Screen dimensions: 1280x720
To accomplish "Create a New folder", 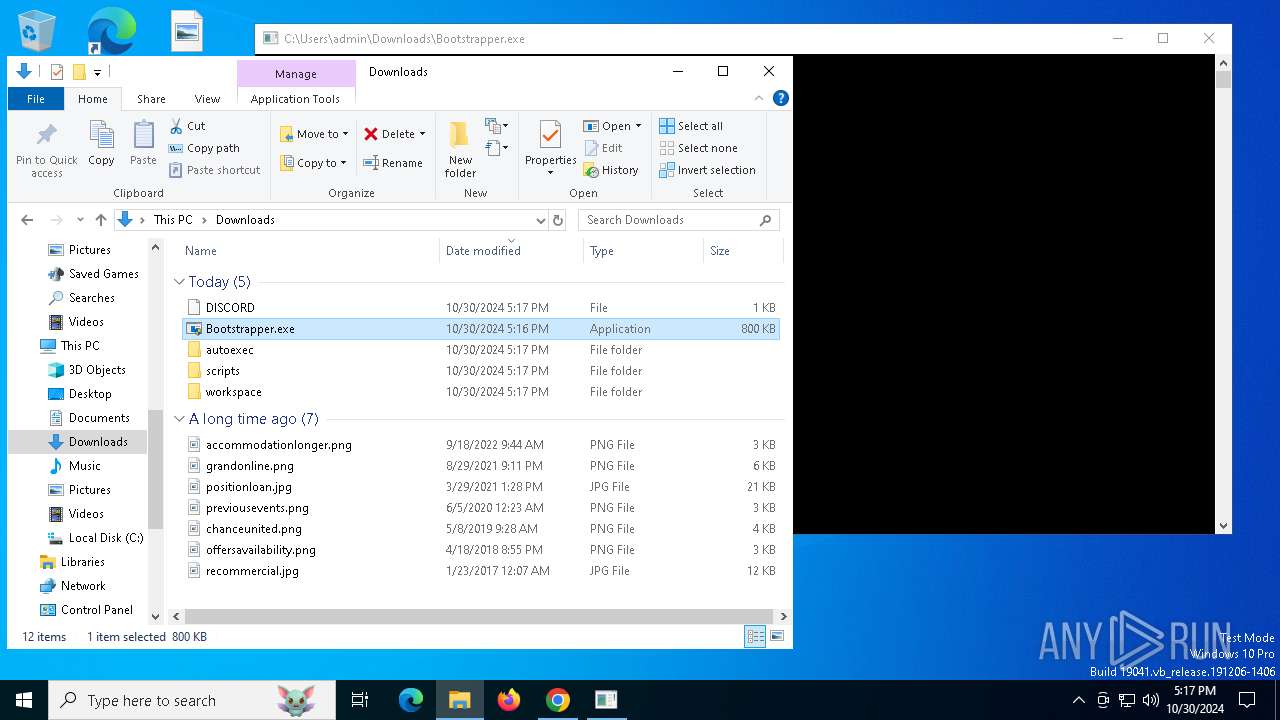I will (460, 150).
